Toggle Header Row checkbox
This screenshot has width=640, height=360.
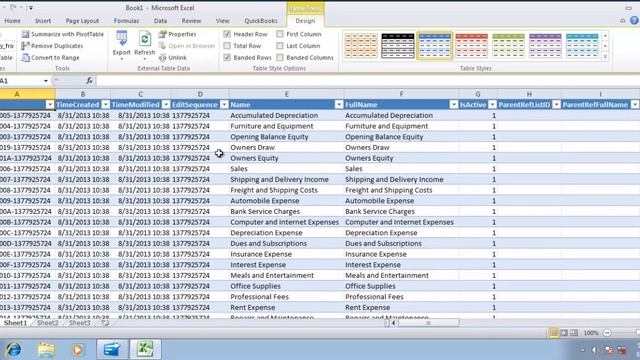click(227, 34)
